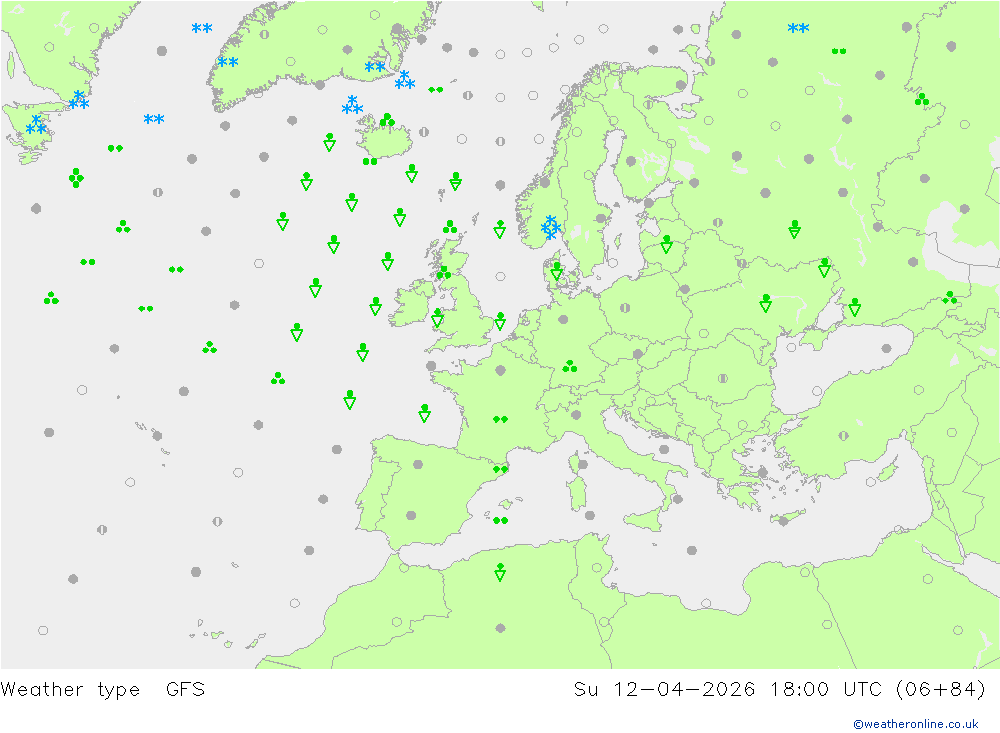Viewport: 1000px width, 733px height.
Task: Click the blue triple-snowflake symbol west of Iceland
Action: coord(352,105)
